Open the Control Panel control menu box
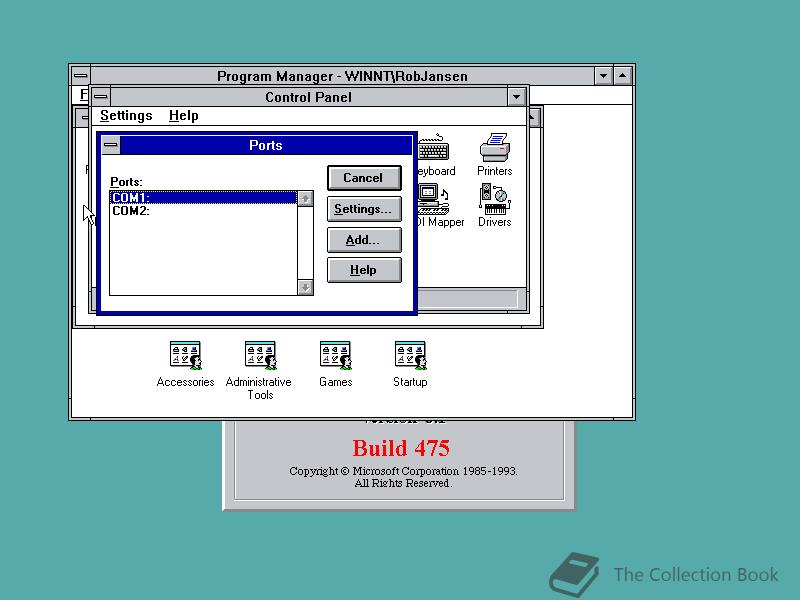Screen dimensions: 800x600 pyautogui.click(x=101, y=97)
